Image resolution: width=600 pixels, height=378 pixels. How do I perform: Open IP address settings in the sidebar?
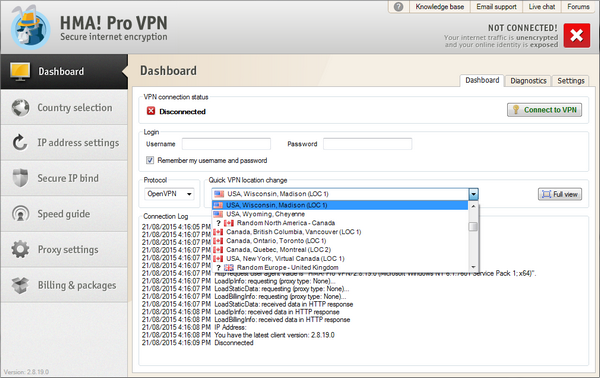tap(64, 143)
